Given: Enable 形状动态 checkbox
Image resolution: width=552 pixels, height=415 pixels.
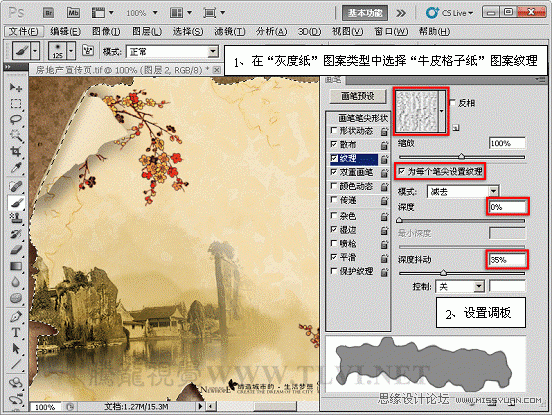Looking at the screenshot, I should tap(334, 131).
